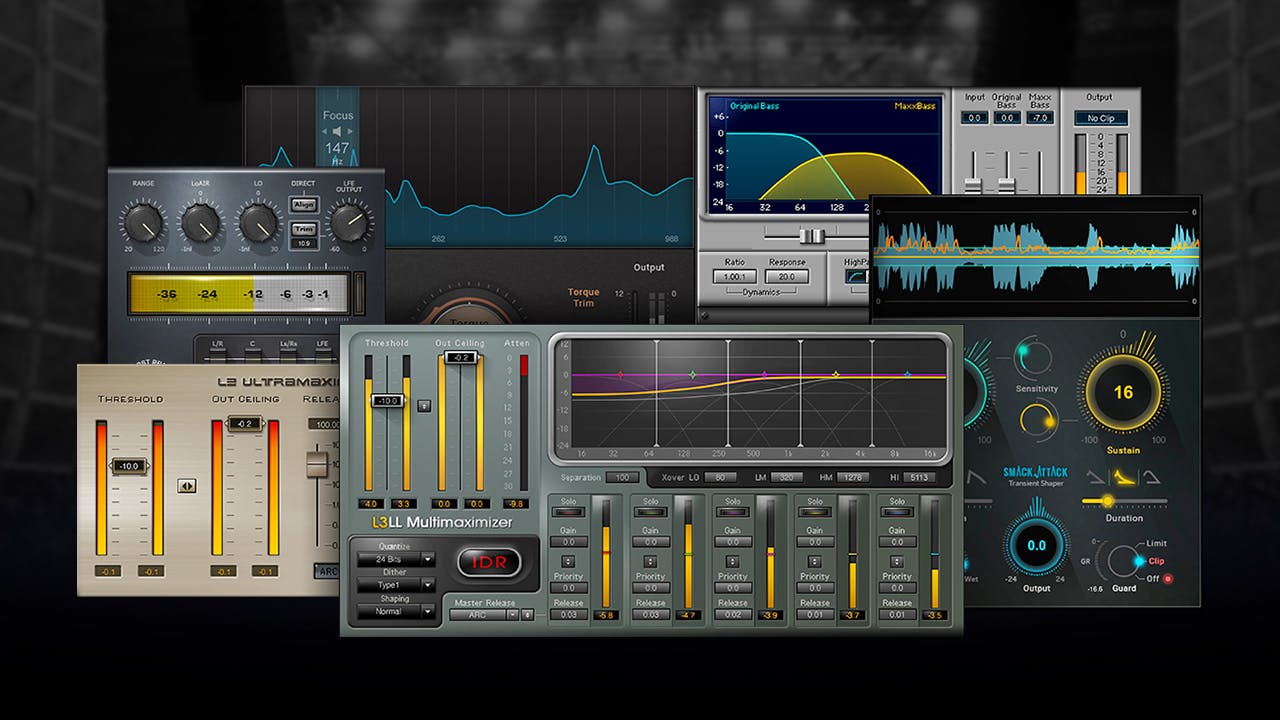Click the fader link arrows under L2 Threshold
1280x720 pixels.
(x=187, y=485)
